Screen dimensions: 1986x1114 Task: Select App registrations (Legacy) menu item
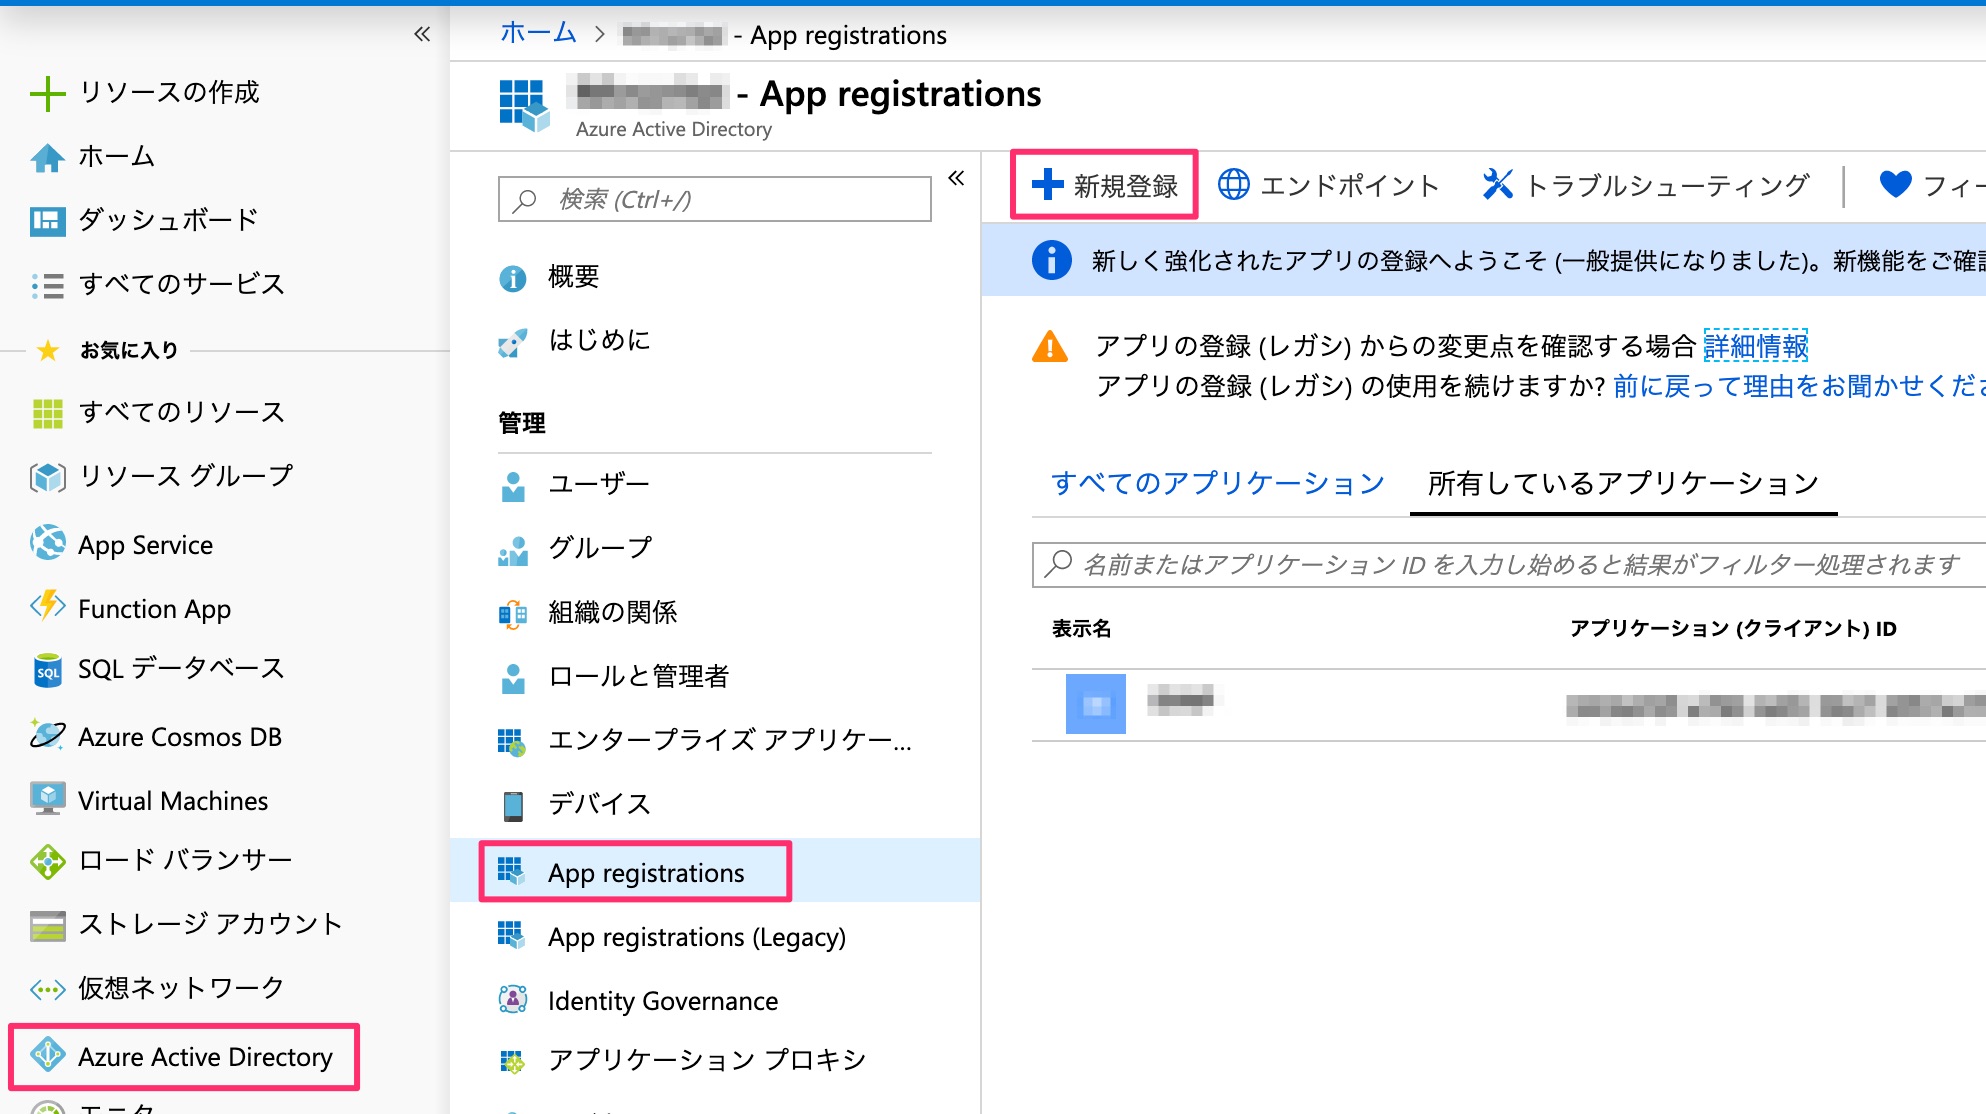(x=696, y=937)
